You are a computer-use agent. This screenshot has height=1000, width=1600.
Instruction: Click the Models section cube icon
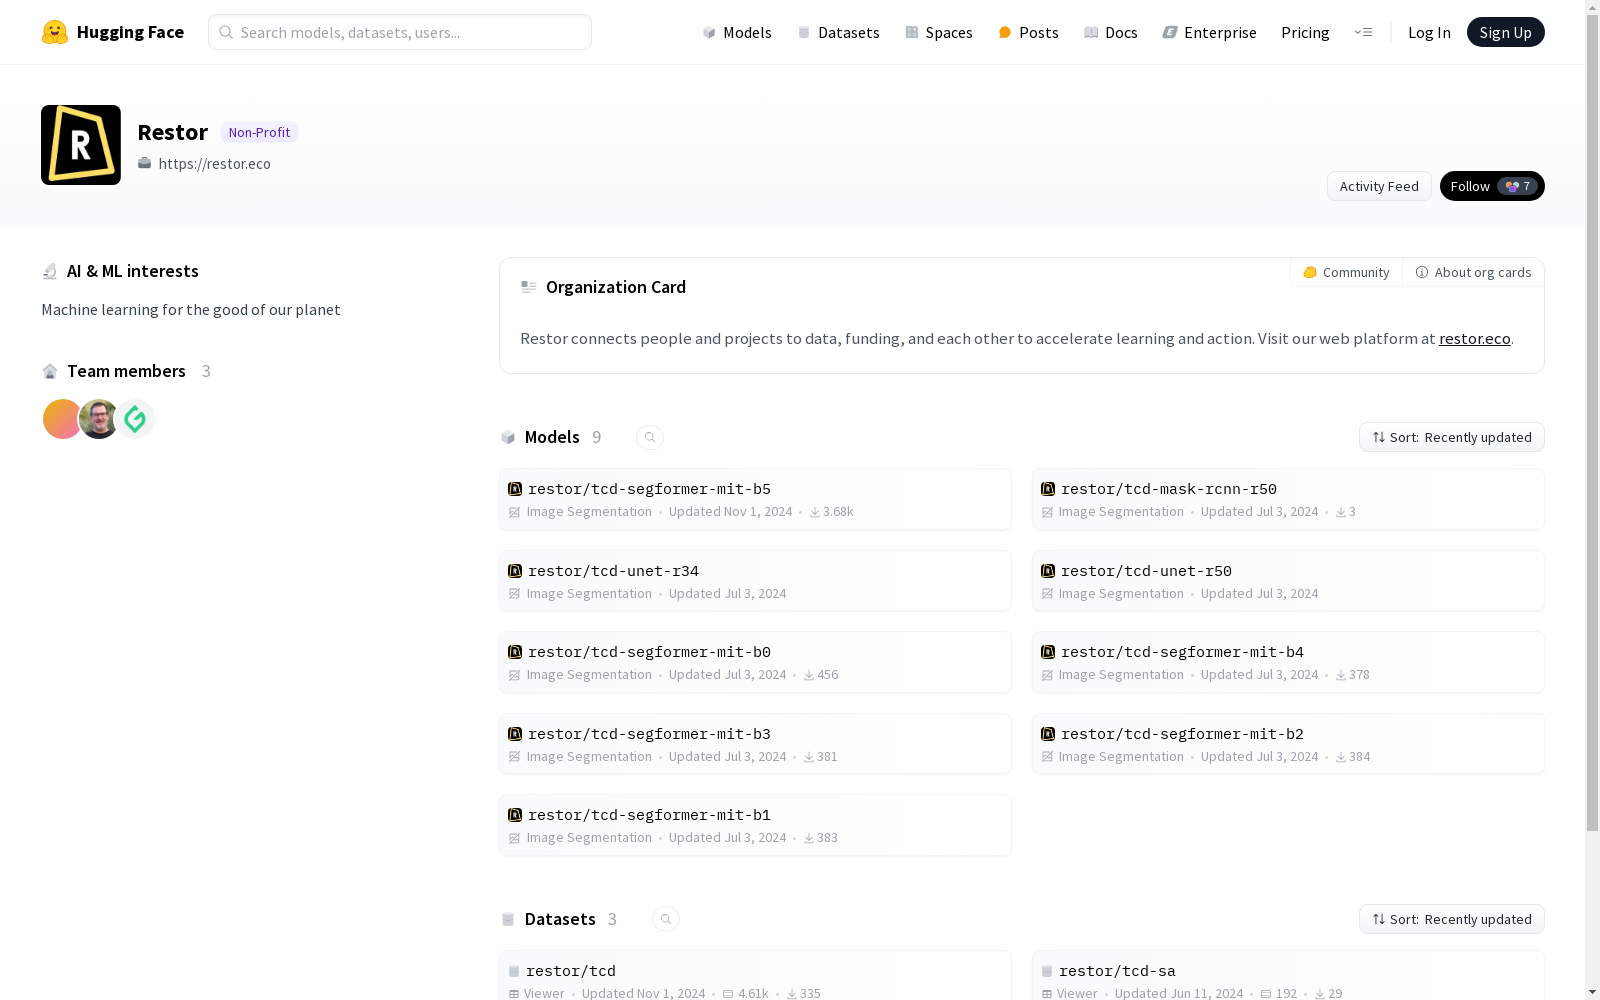[508, 437]
